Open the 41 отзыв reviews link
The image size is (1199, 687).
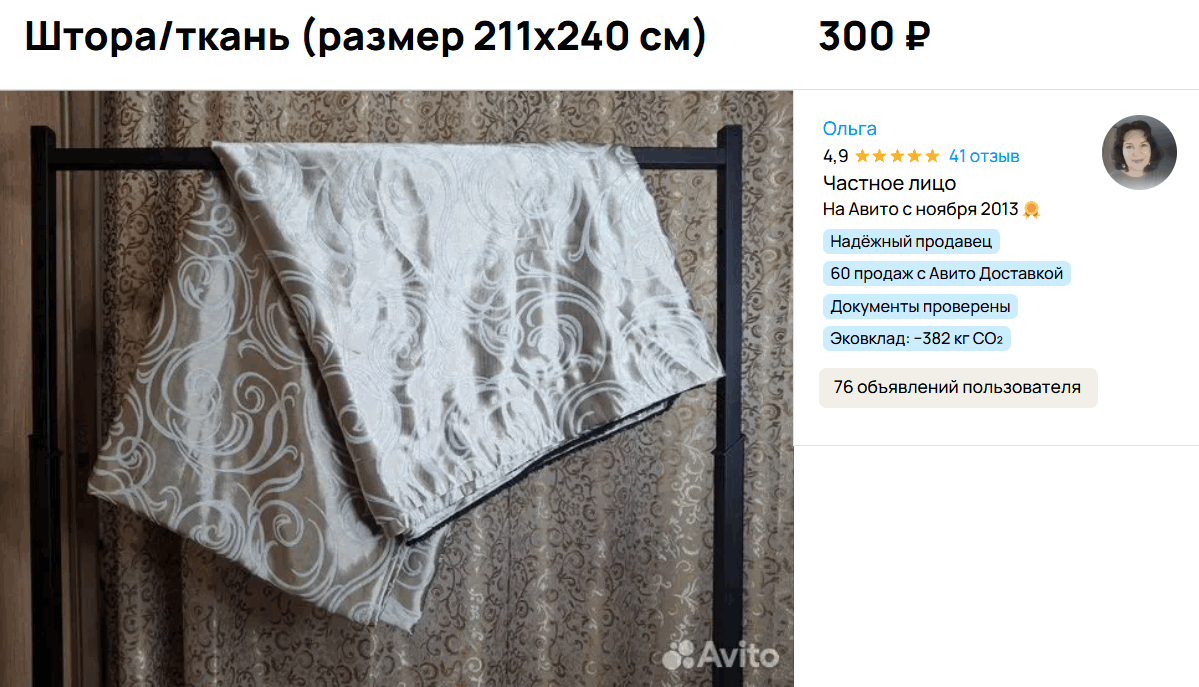point(983,156)
